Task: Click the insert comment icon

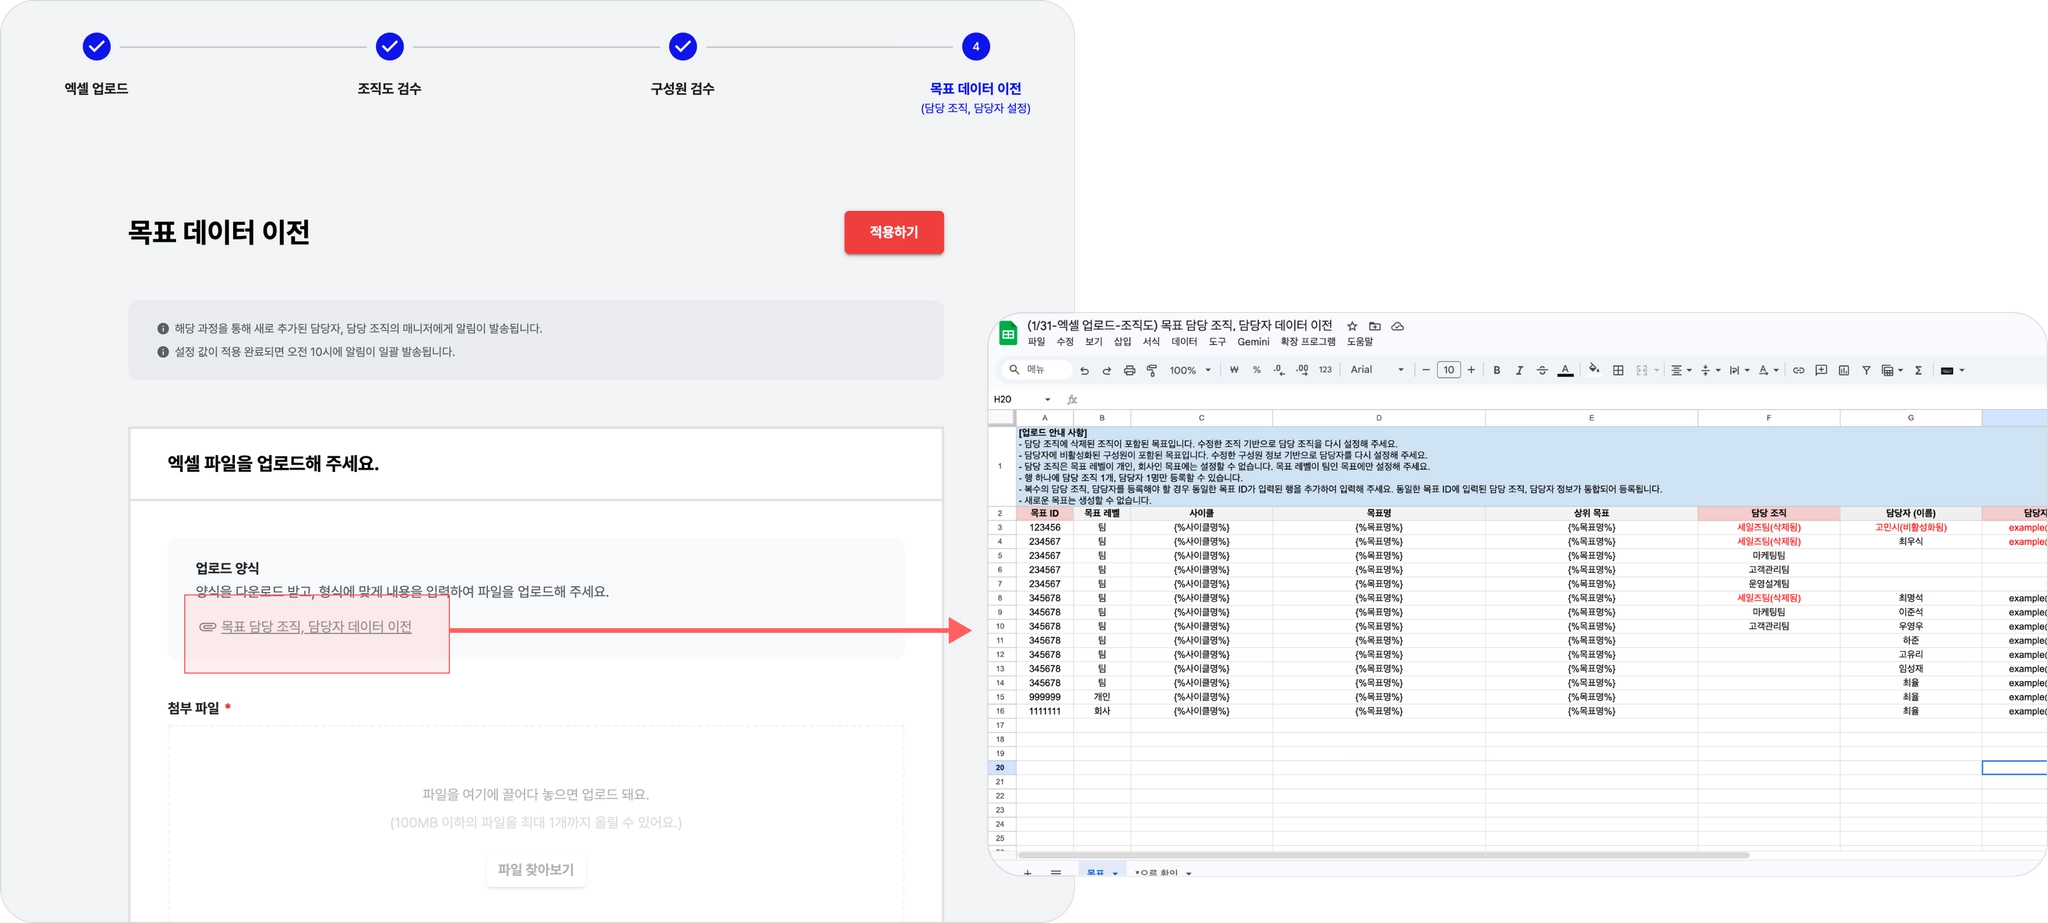Action: click(1821, 370)
